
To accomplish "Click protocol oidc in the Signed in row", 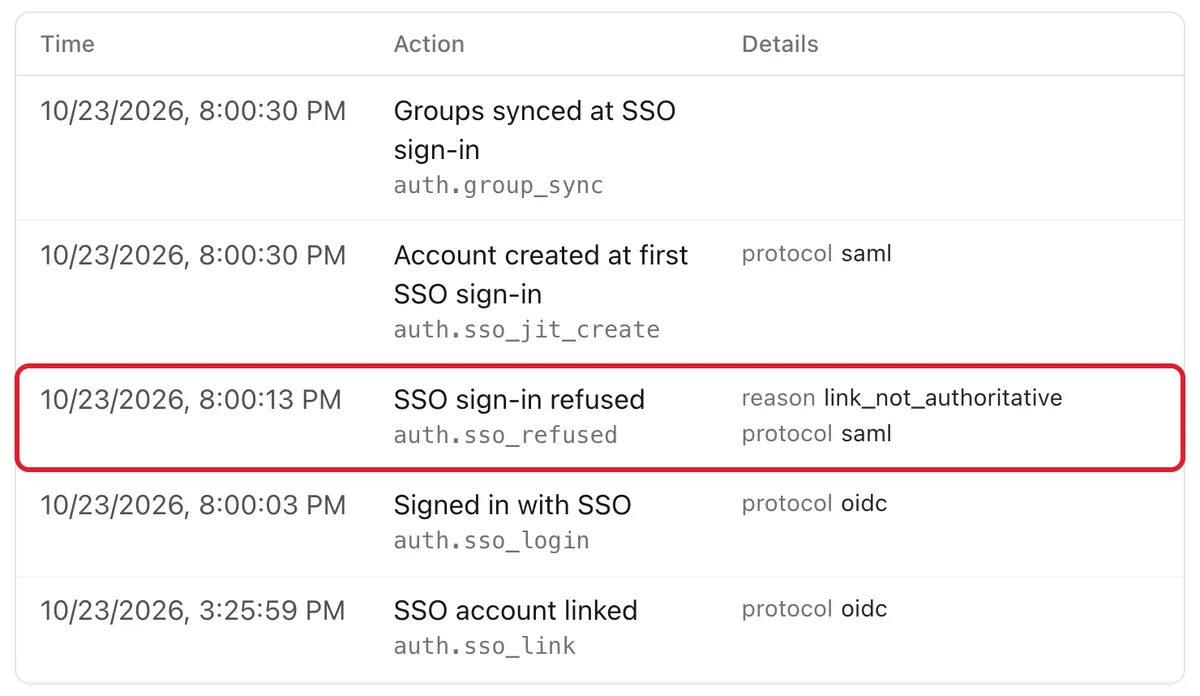I will click(x=814, y=504).
